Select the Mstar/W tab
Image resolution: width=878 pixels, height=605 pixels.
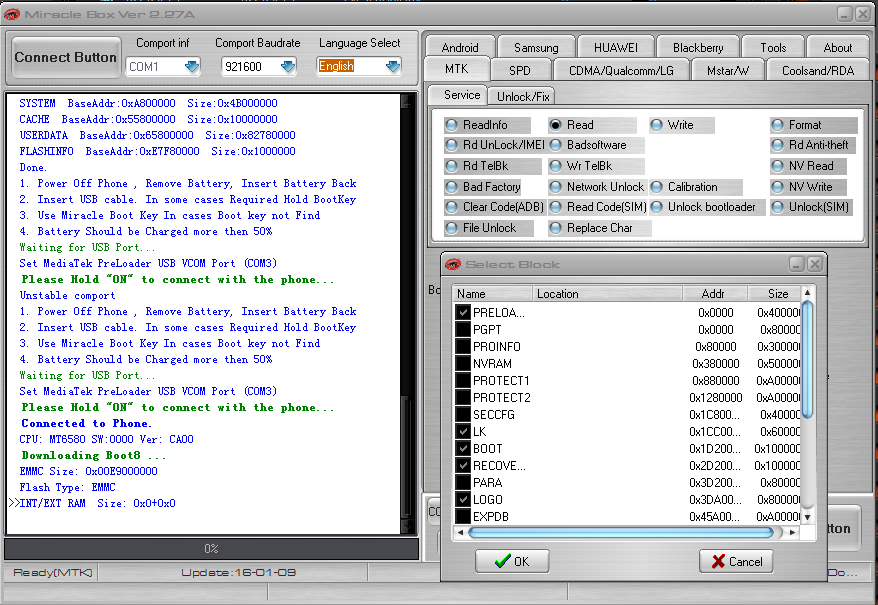pyautogui.click(x=727, y=71)
